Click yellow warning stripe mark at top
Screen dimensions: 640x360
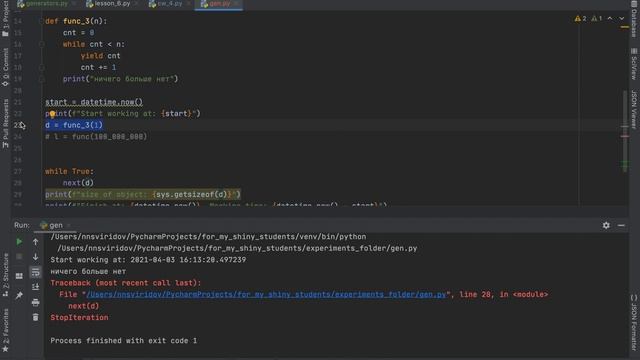coord(624,27)
